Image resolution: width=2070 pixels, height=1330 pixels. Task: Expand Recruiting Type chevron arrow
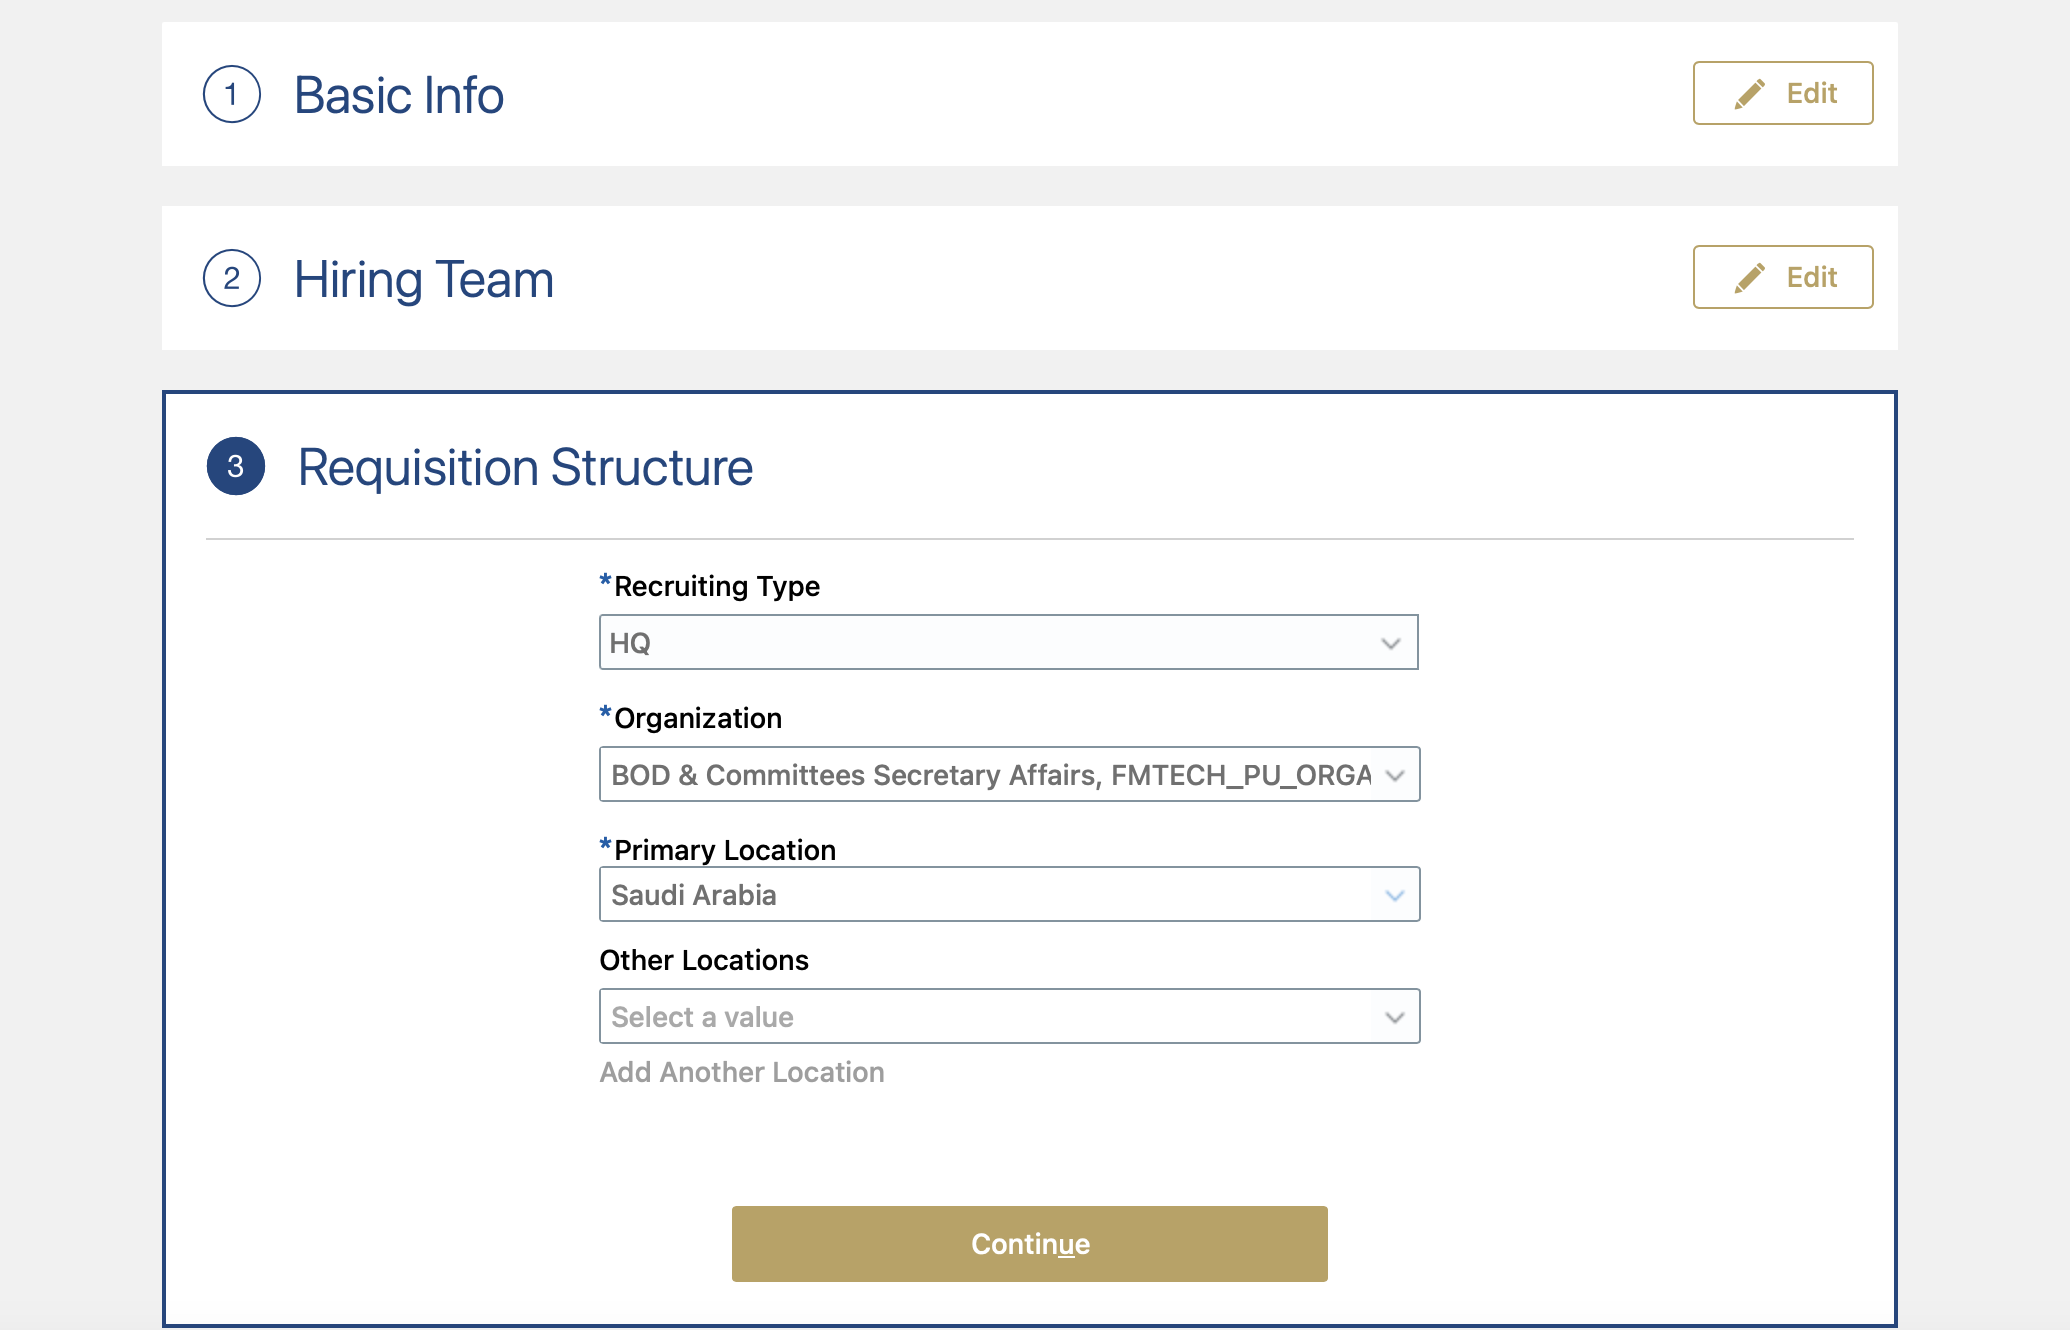(x=1390, y=643)
